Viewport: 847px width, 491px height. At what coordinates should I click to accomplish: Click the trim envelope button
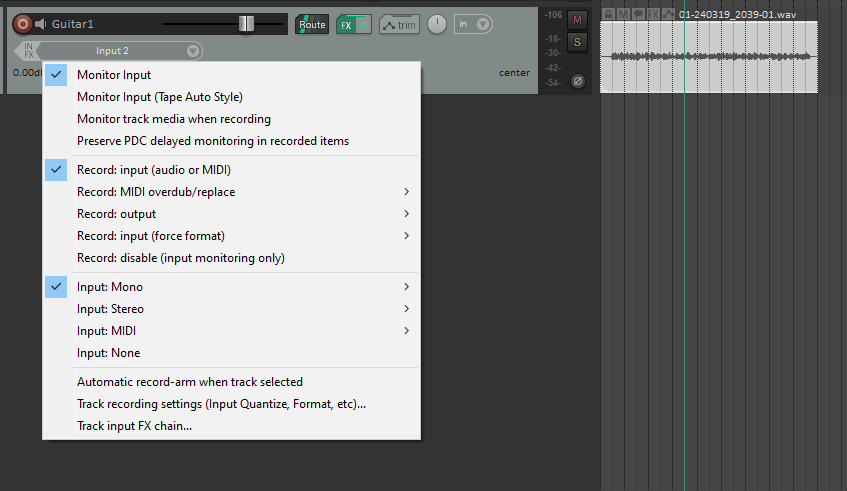coord(398,24)
